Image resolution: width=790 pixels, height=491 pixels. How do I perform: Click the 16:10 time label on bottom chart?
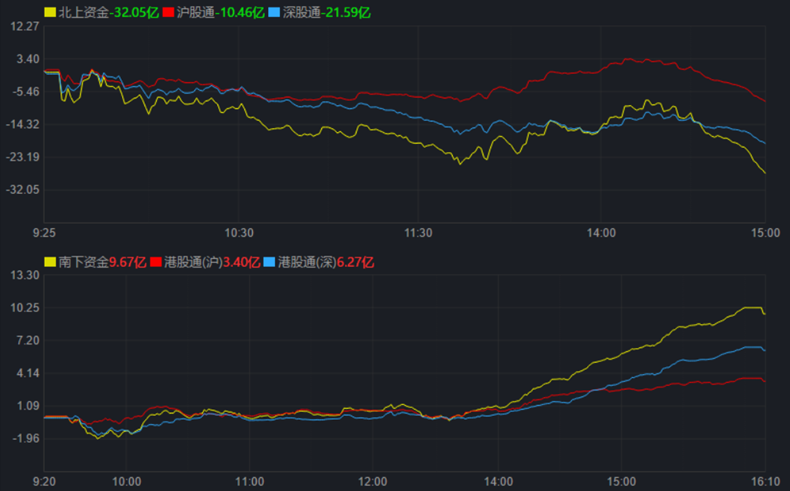(x=766, y=480)
